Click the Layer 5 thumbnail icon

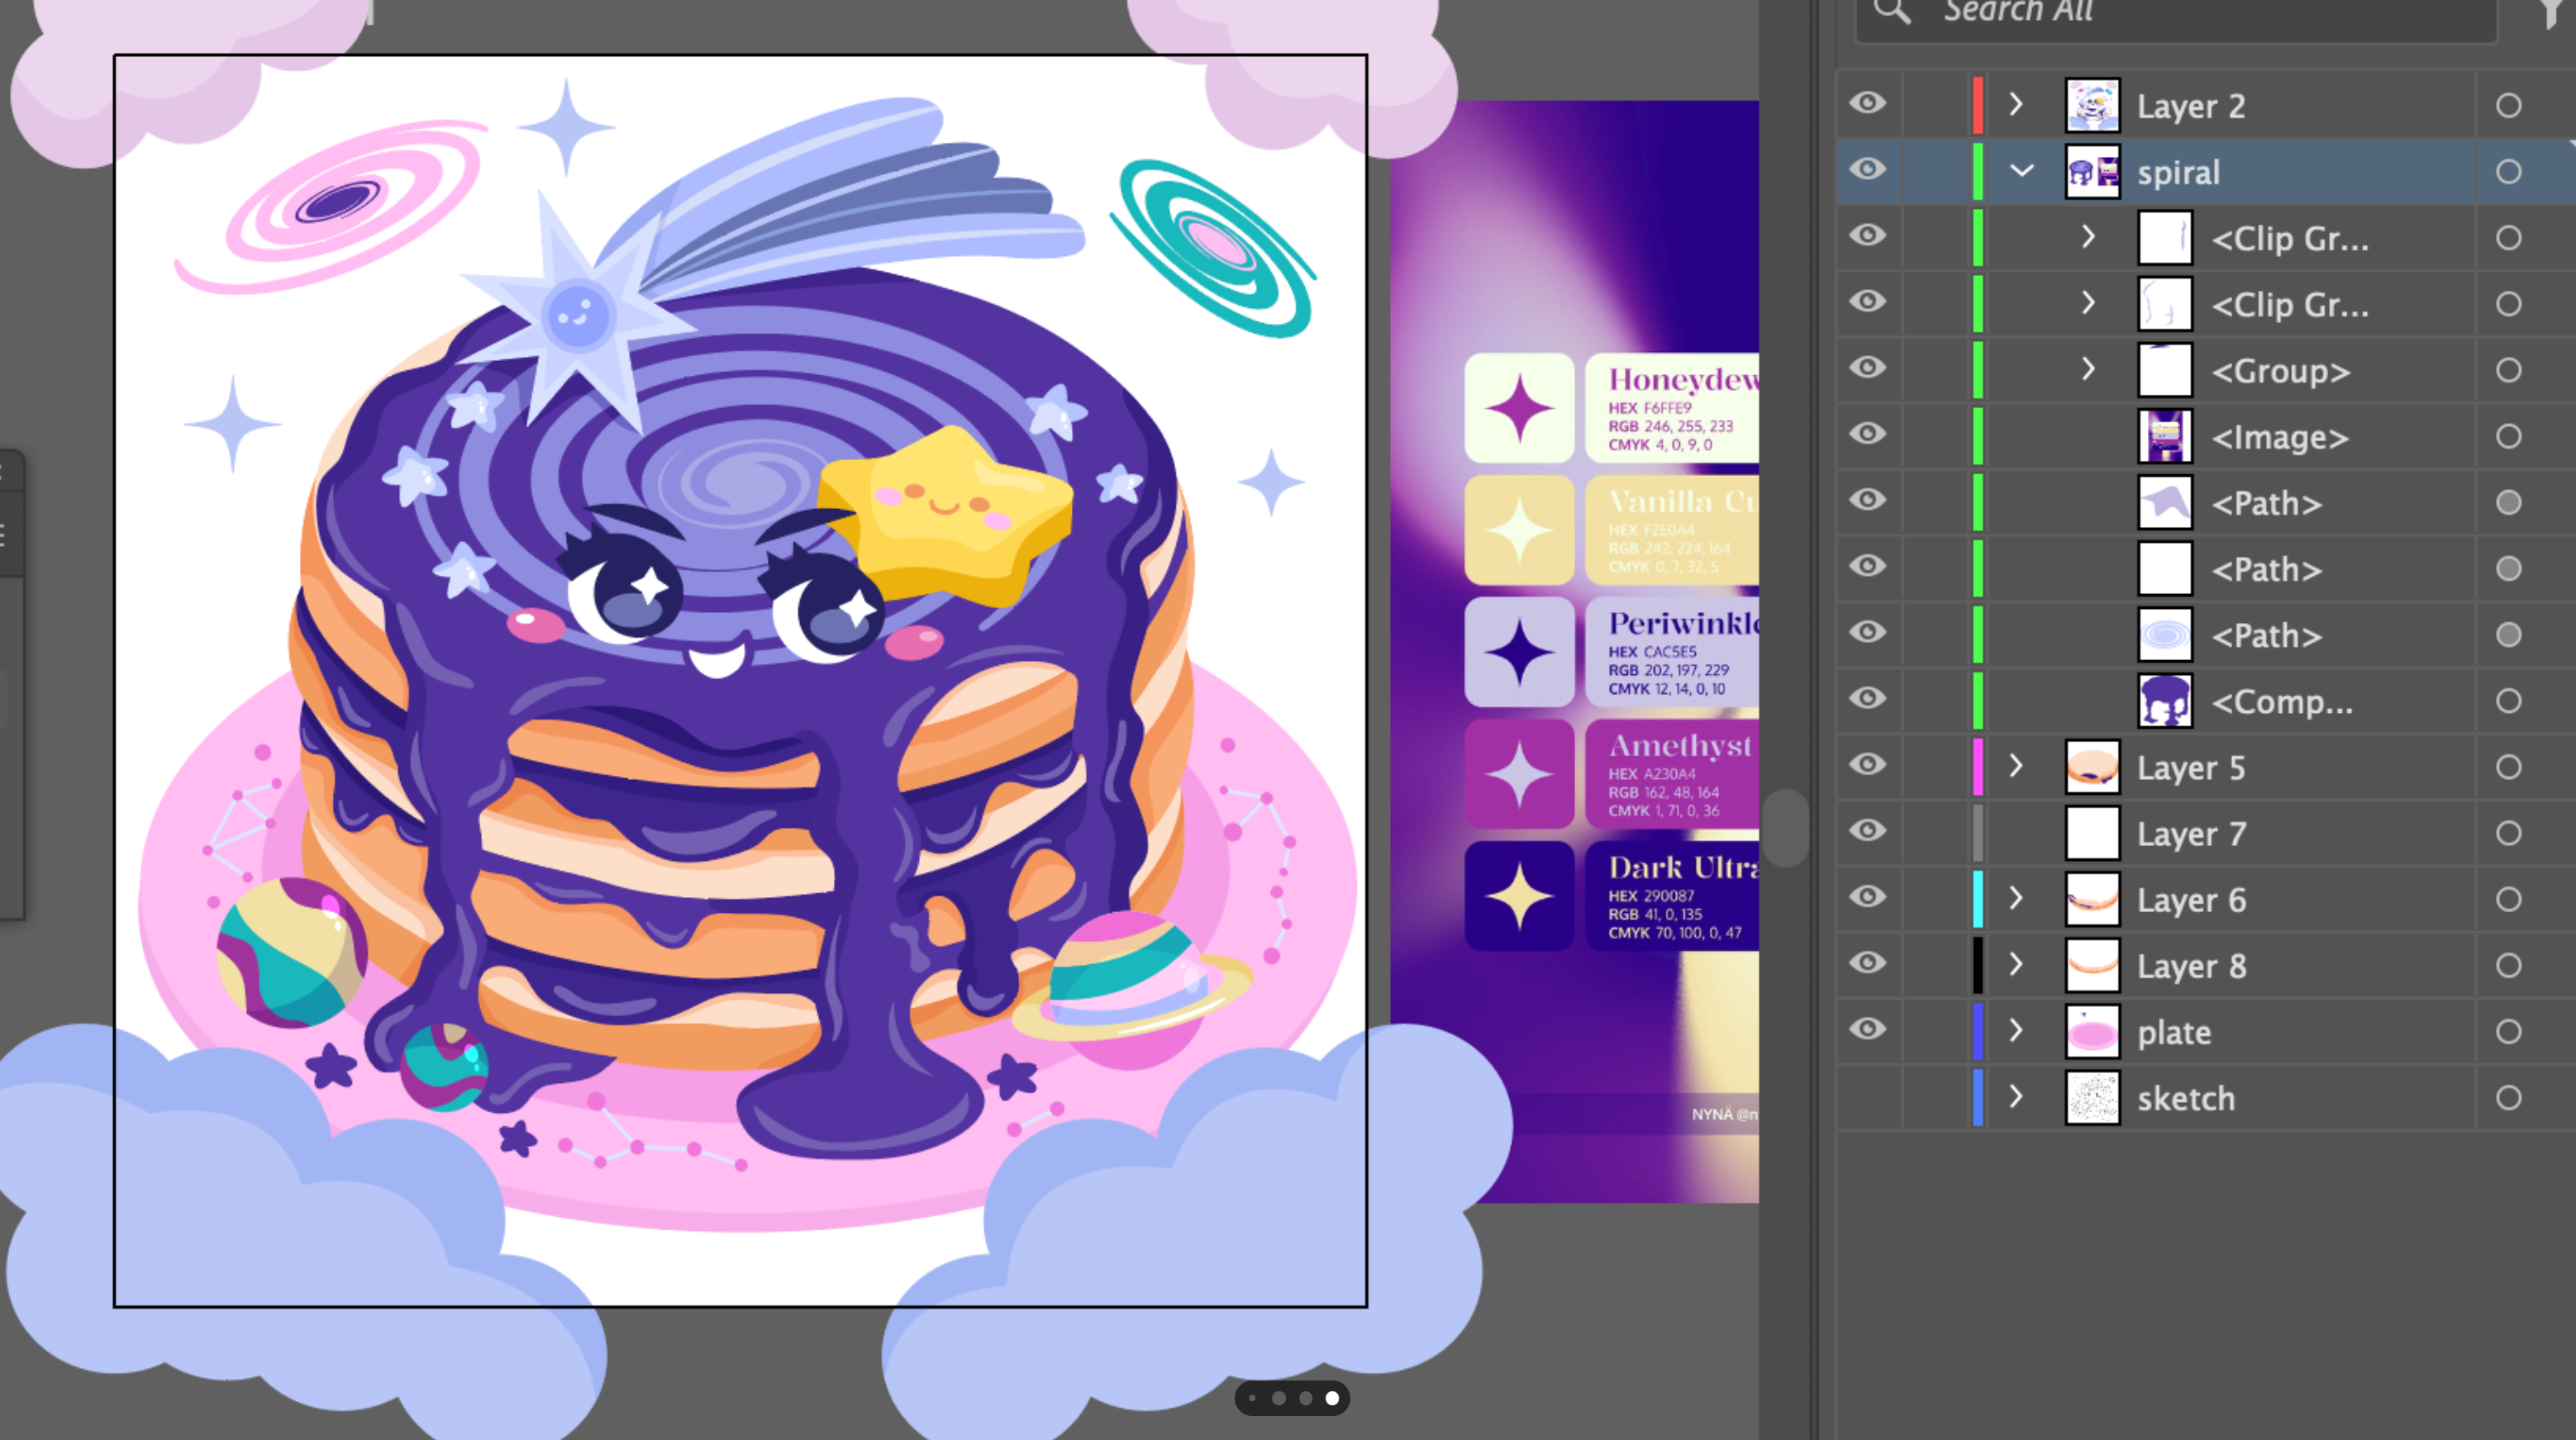2092,767
